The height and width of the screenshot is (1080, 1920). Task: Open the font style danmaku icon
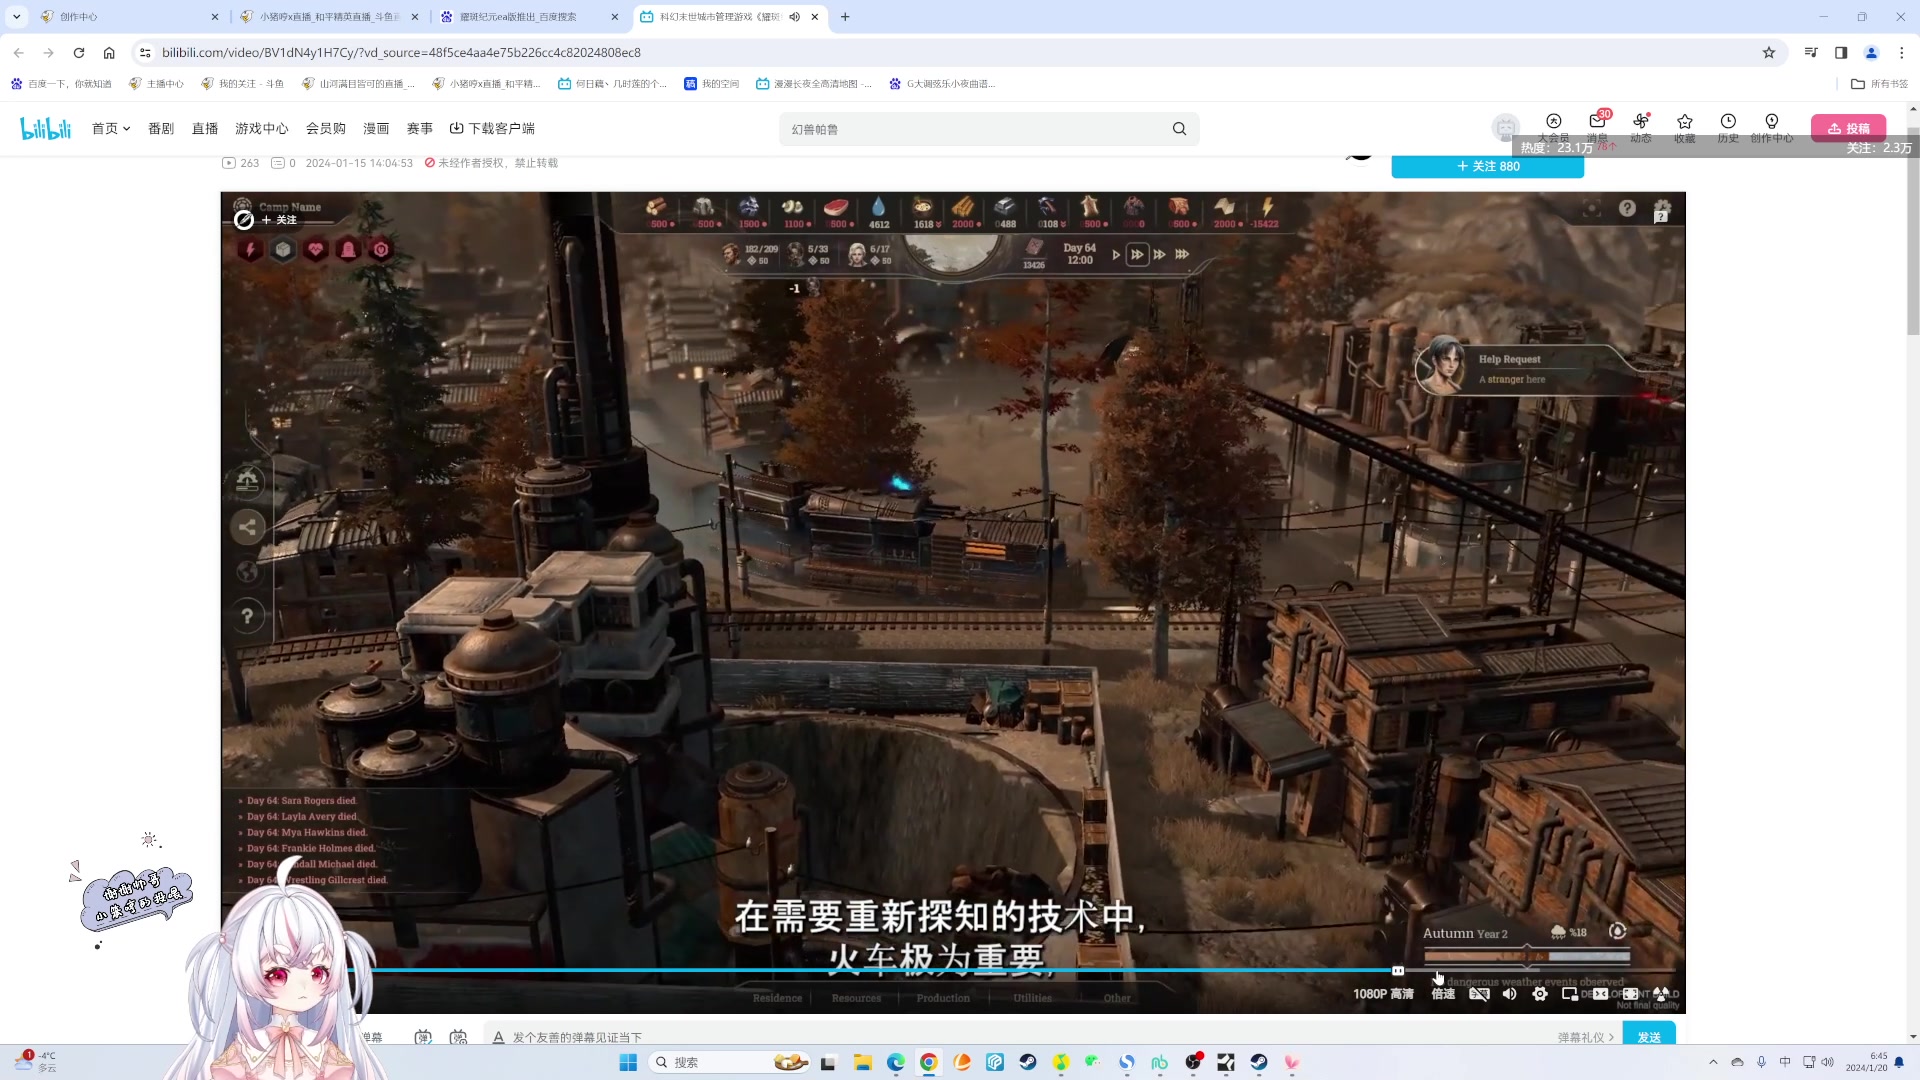point(498,1037)
